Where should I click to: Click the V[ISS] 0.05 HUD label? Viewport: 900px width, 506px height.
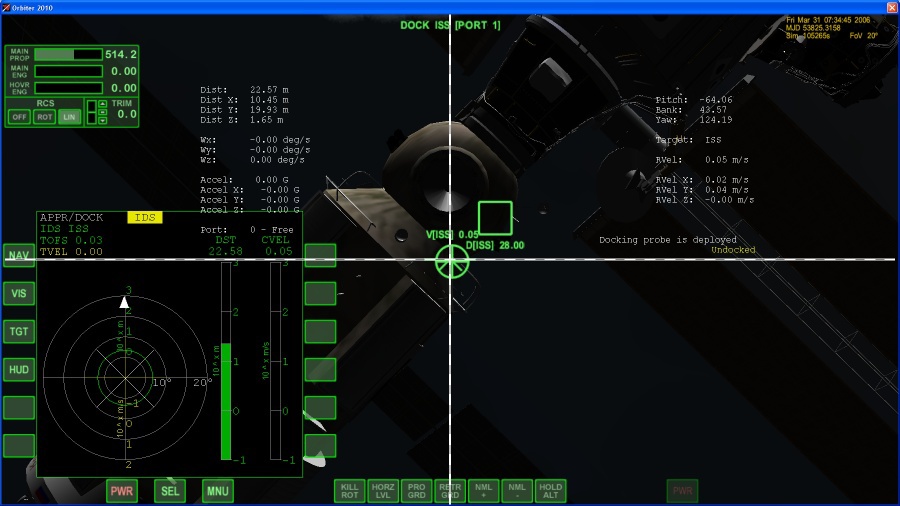(x=452, y=234)
